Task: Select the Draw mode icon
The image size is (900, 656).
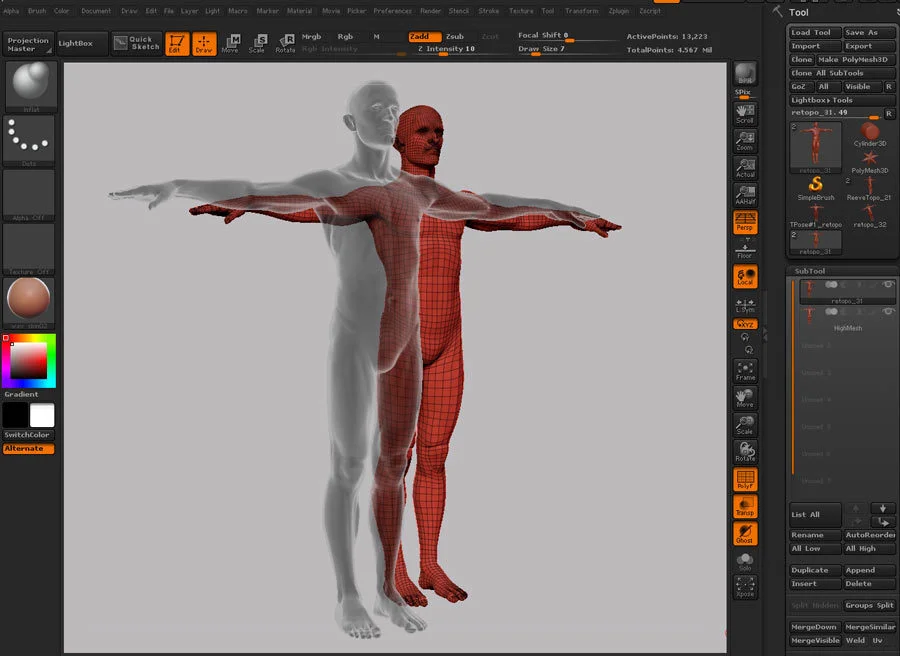Action: (204, 43)
